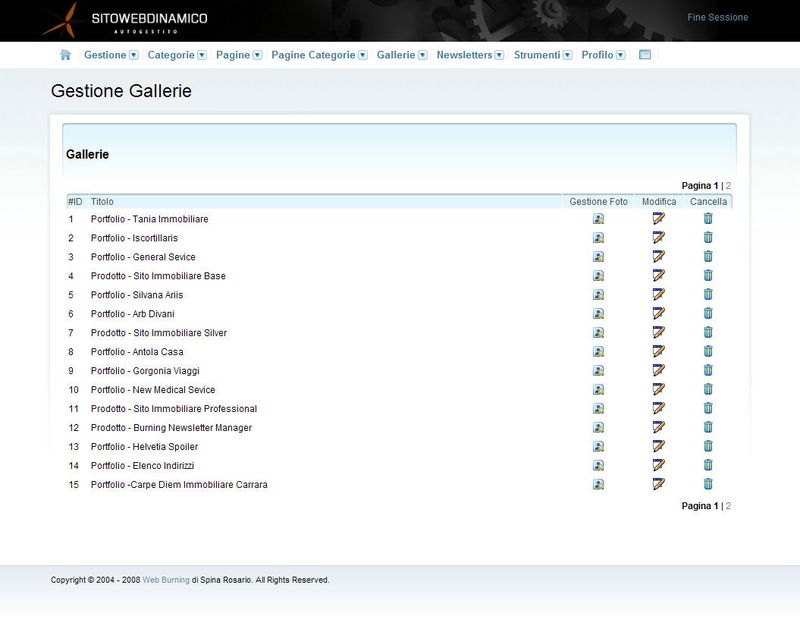
Task: Delete the Portfolio - Tania Immobiliare gallery
Action: coord(708,219)
